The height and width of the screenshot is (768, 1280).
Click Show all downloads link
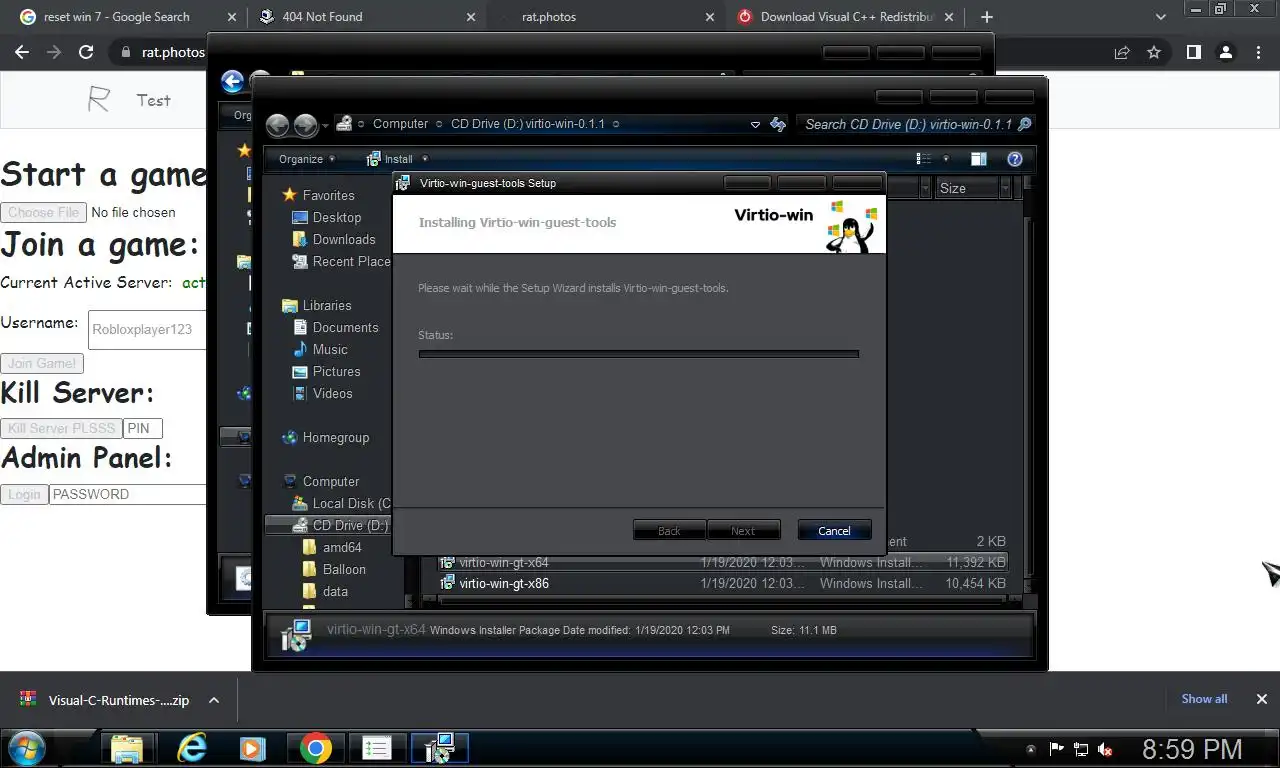coord(1204,699)
